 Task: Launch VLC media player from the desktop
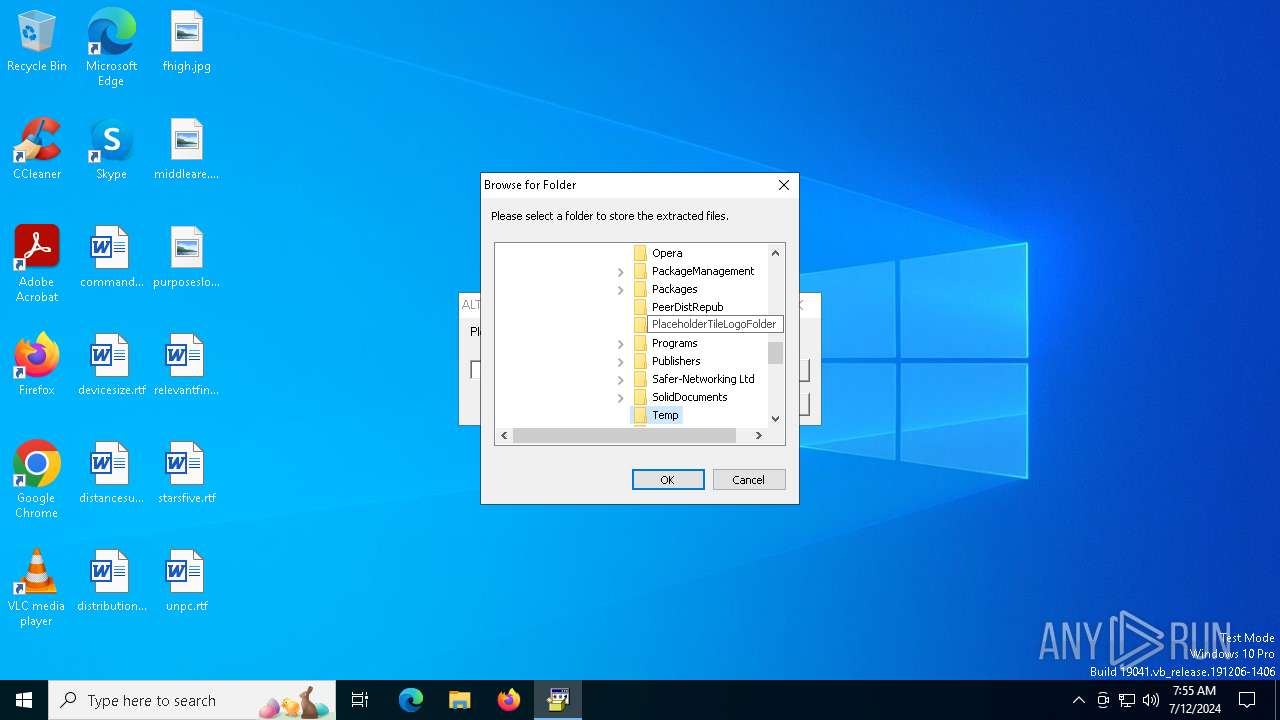(37, 588)
